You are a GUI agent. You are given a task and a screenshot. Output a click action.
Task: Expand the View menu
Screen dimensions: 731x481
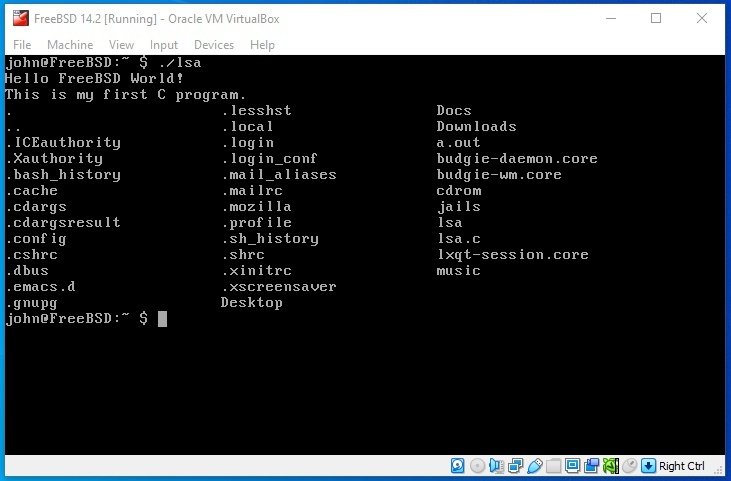point(121,45)
